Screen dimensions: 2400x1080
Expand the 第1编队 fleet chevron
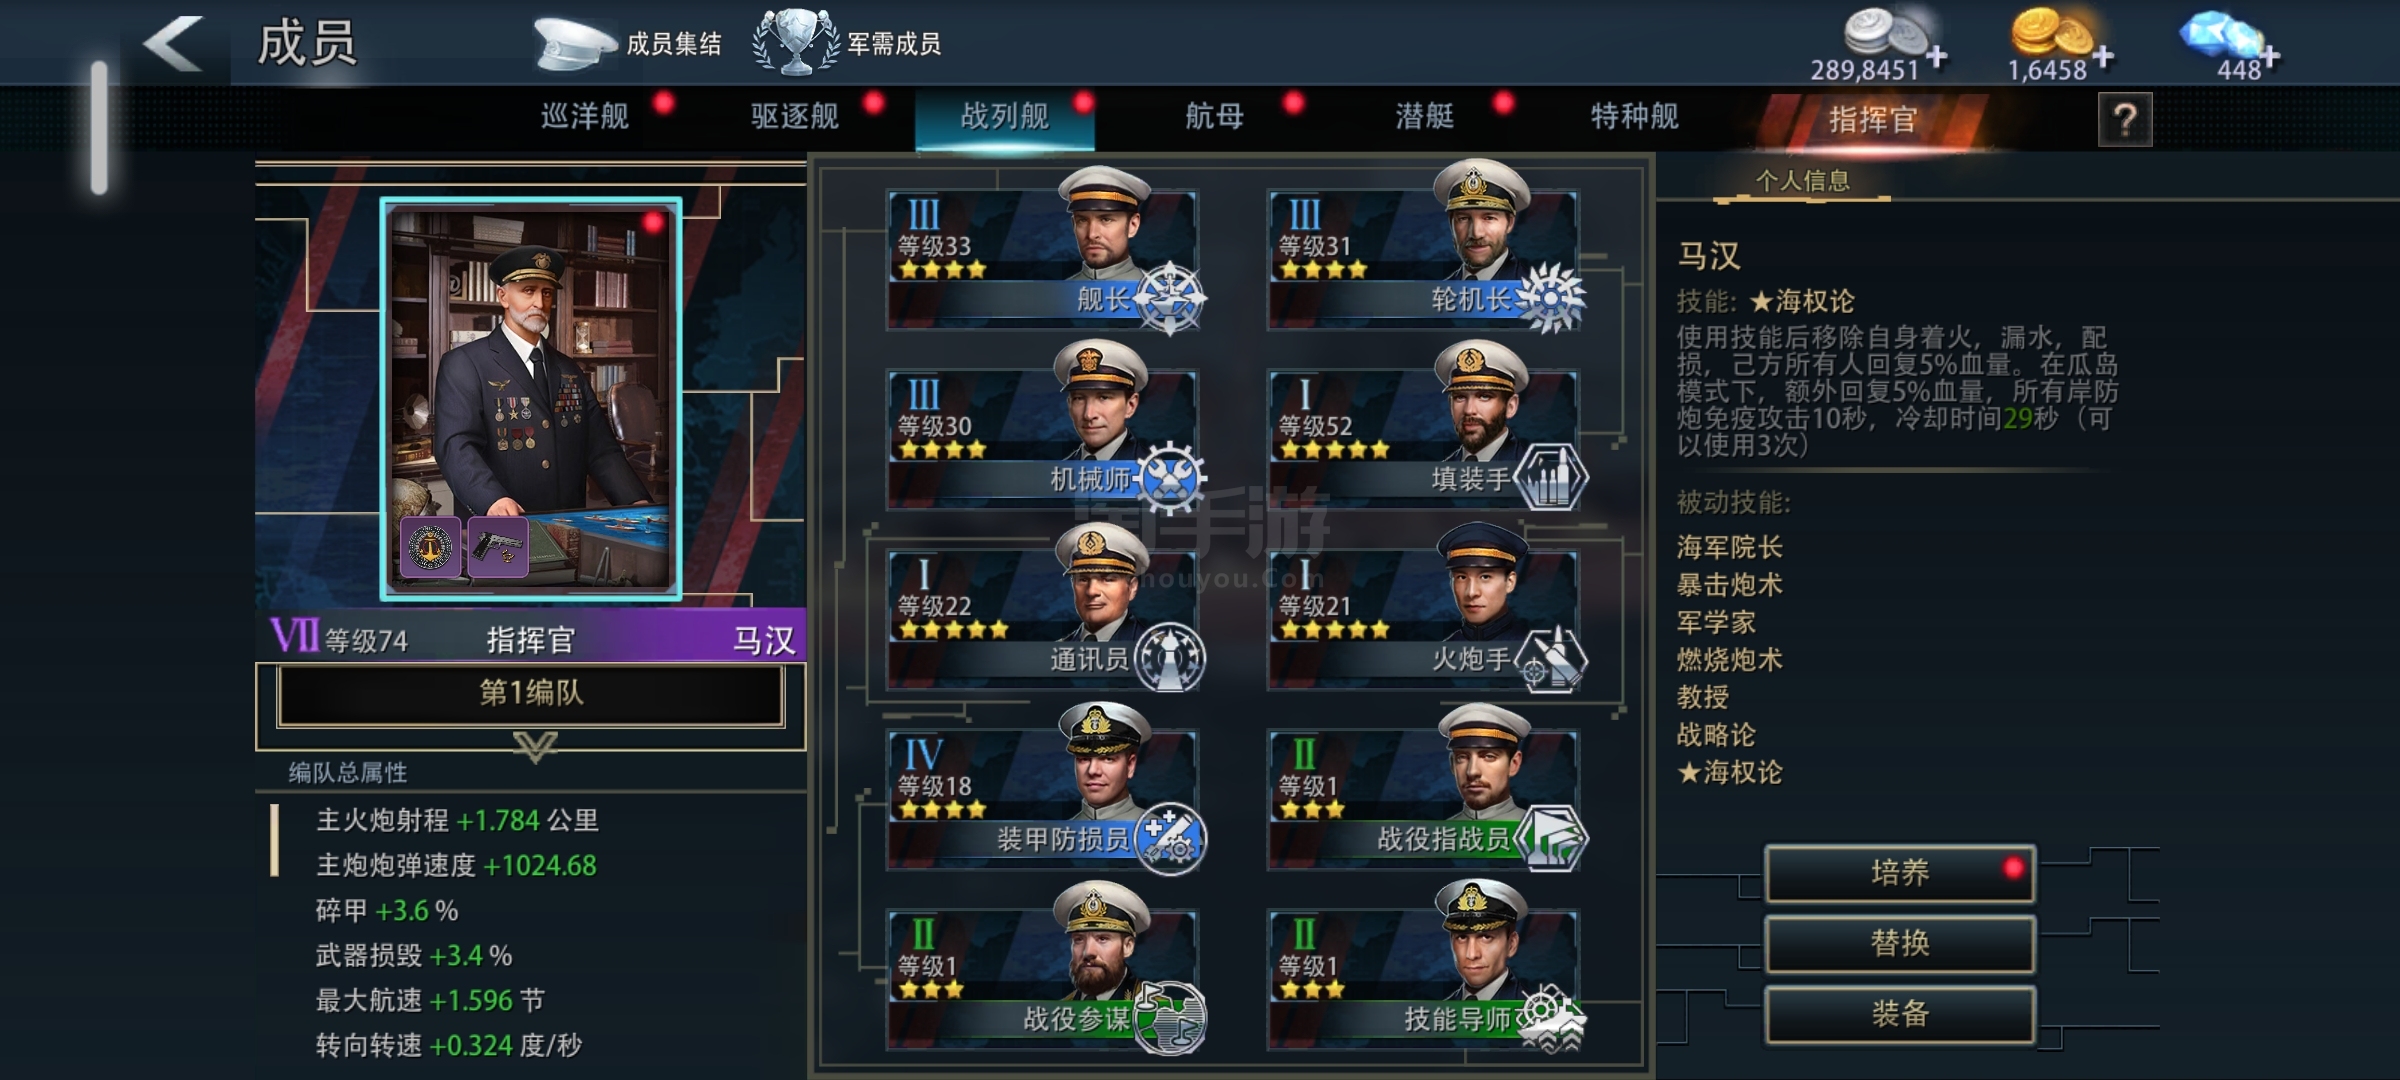coord(535,745)
